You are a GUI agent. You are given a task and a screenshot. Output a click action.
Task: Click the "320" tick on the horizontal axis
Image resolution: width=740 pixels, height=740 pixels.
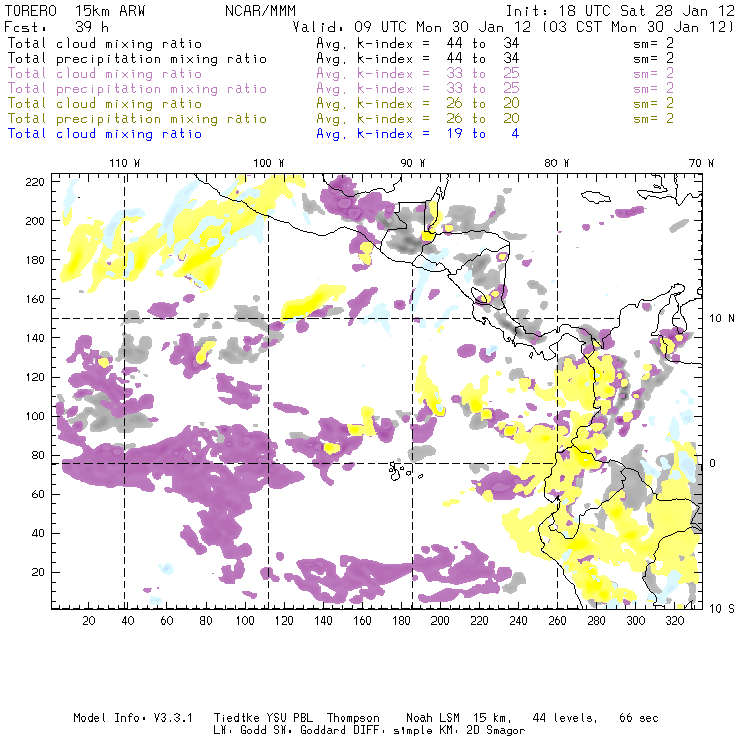pos(674,621)
